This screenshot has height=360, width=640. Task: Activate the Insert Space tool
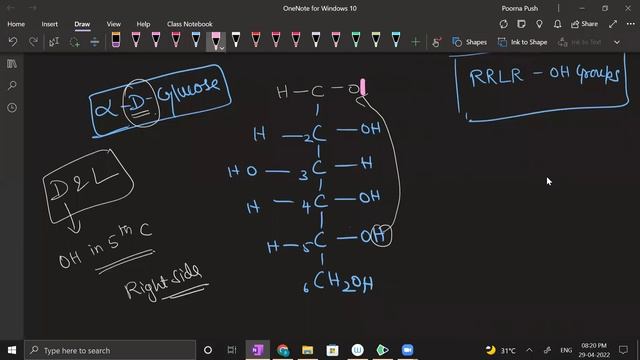[x=94, y=42]
